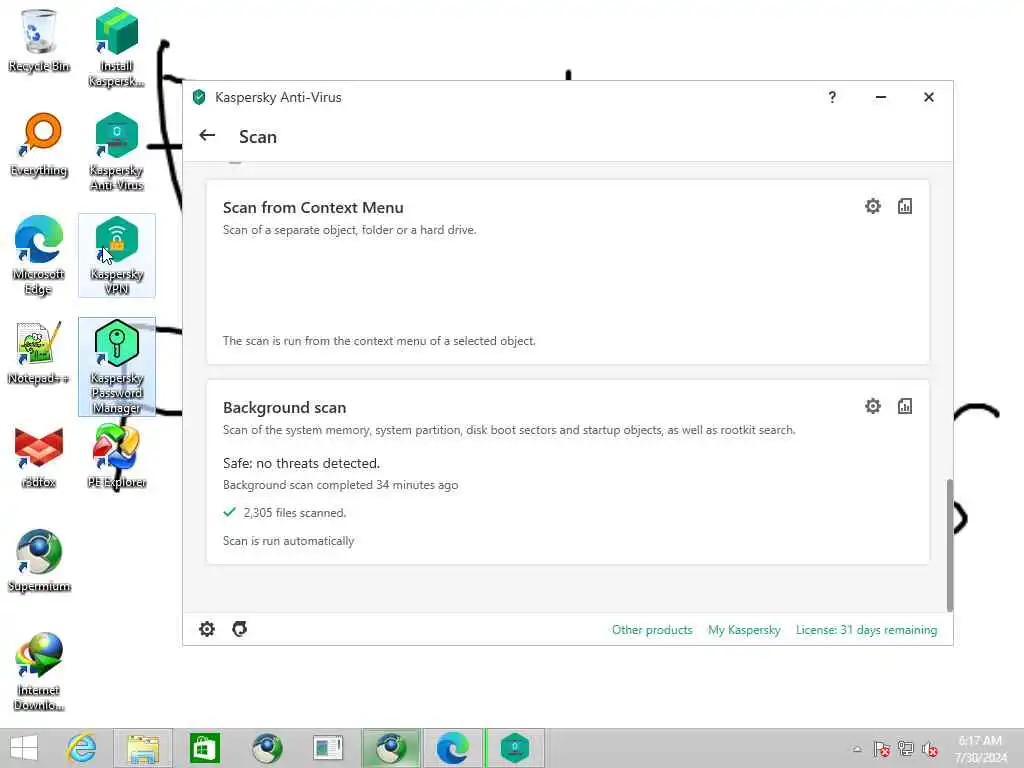Minimize the Kaspersky Anti-Virus window

click(880, 97)
